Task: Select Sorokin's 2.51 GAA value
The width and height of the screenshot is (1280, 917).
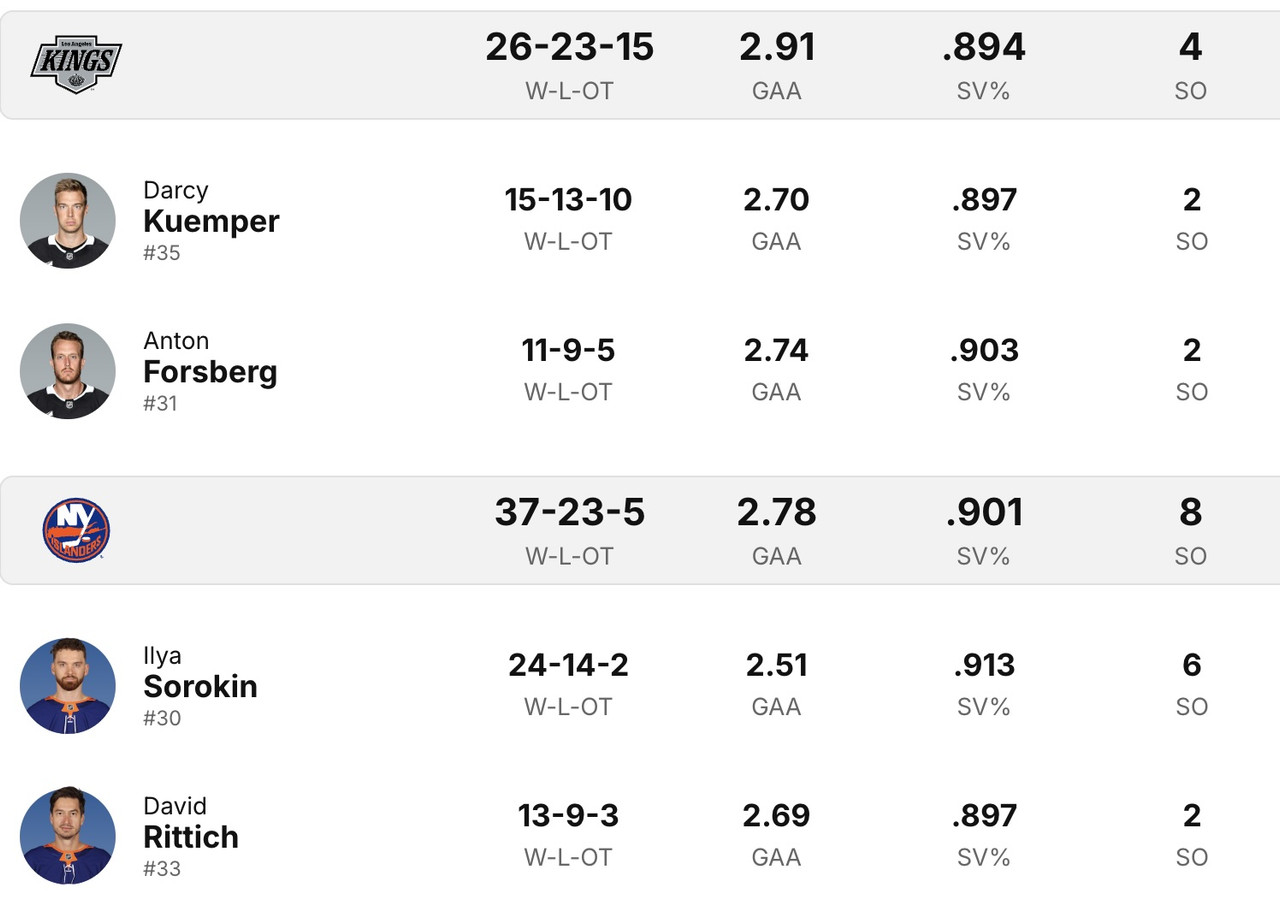Action: pos(776,665)
